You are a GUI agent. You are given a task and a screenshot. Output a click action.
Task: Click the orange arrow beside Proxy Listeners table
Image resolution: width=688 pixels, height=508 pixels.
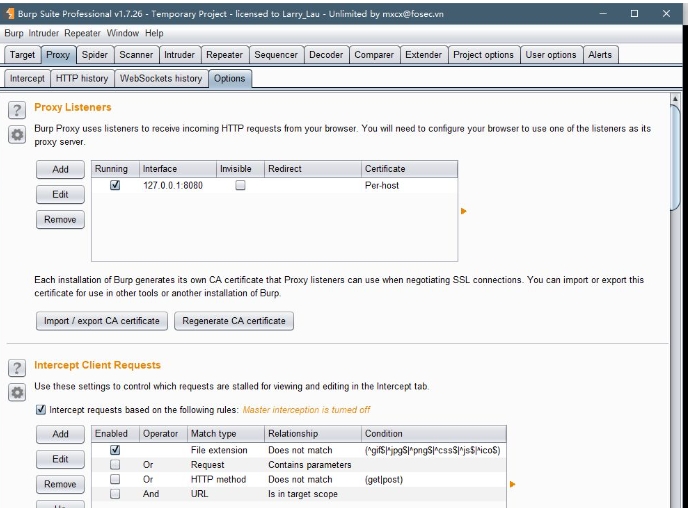tap(463, 211)
